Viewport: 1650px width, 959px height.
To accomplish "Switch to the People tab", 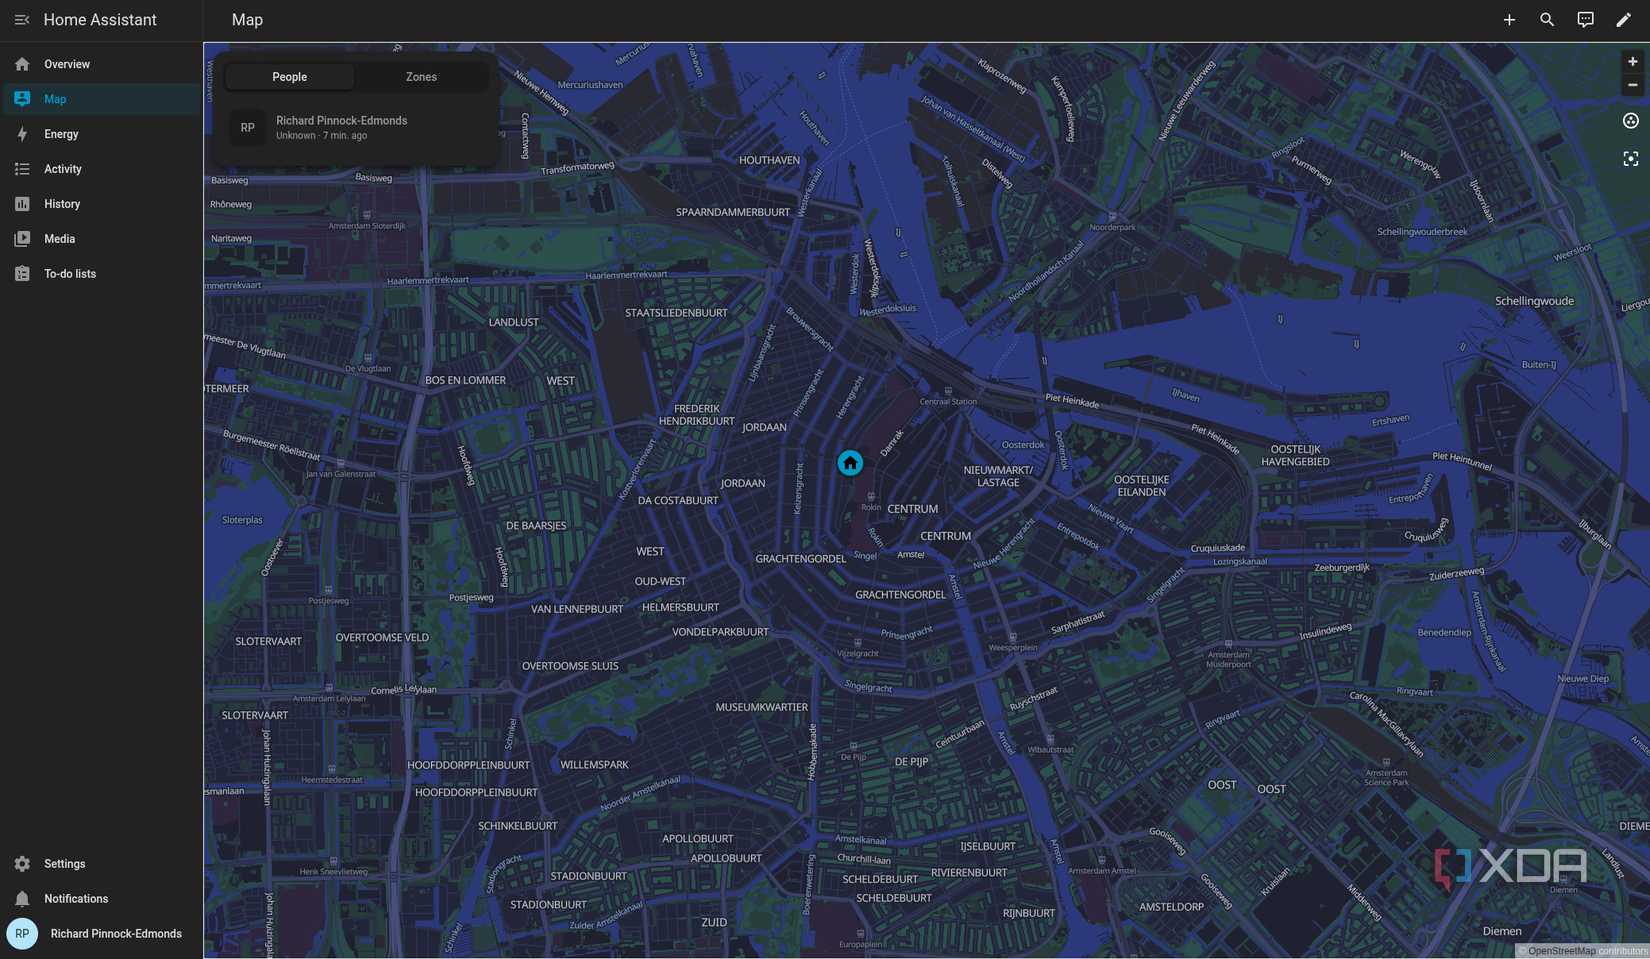I will 290,77.
